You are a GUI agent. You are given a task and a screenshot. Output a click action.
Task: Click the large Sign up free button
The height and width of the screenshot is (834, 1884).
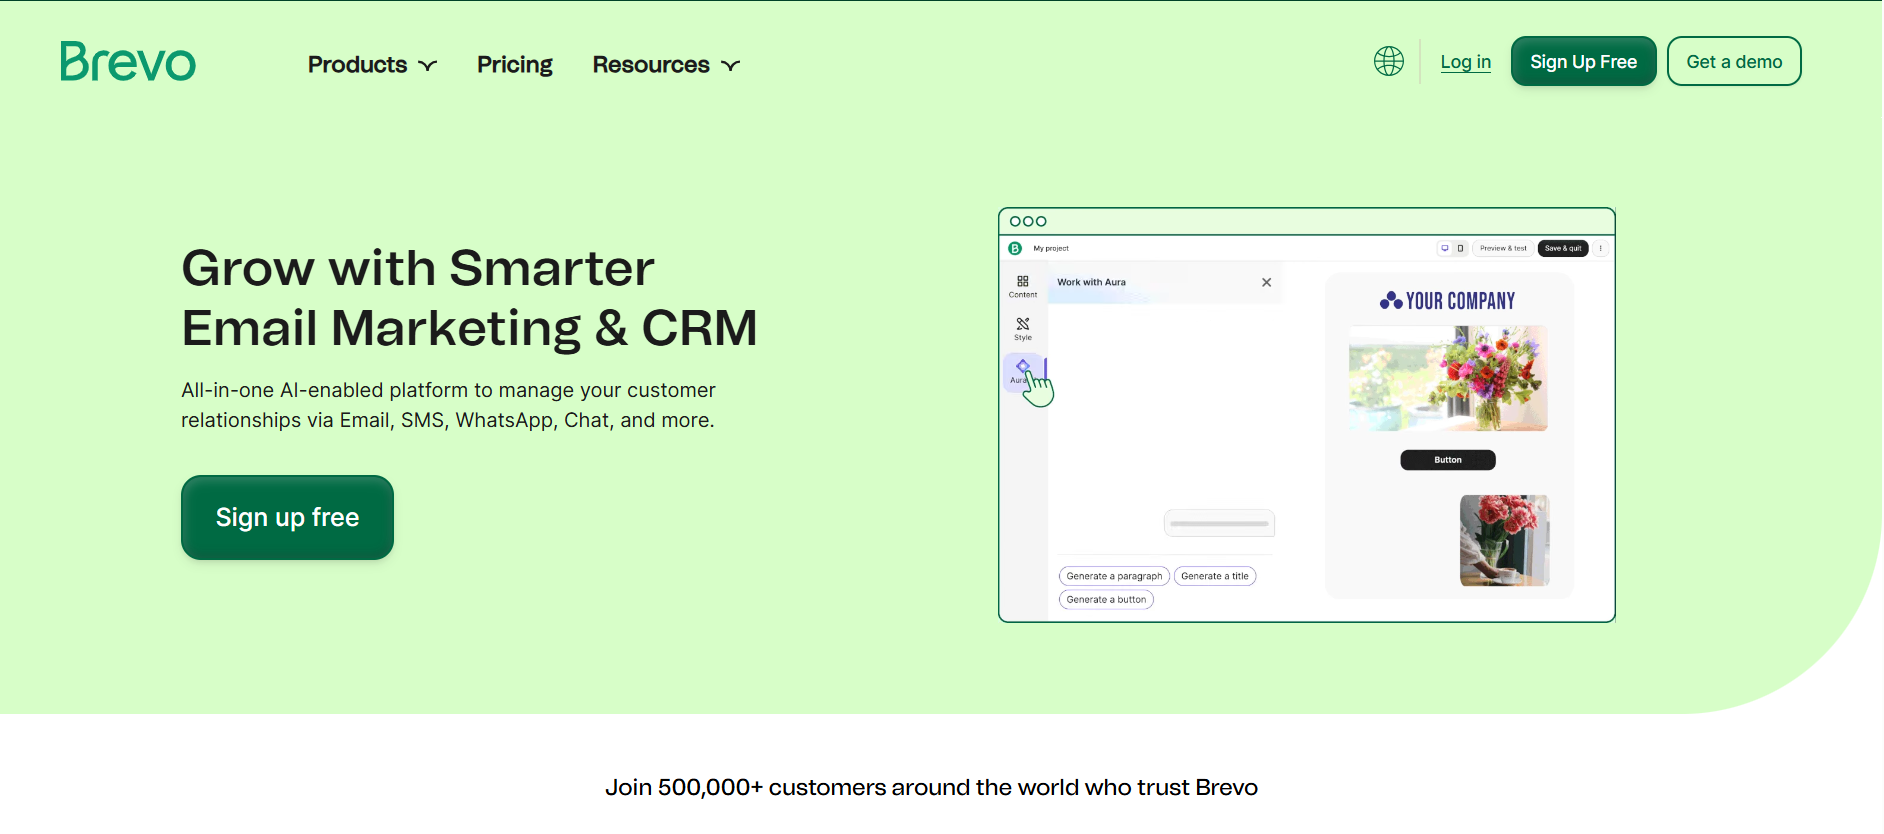tap(287, 517)
